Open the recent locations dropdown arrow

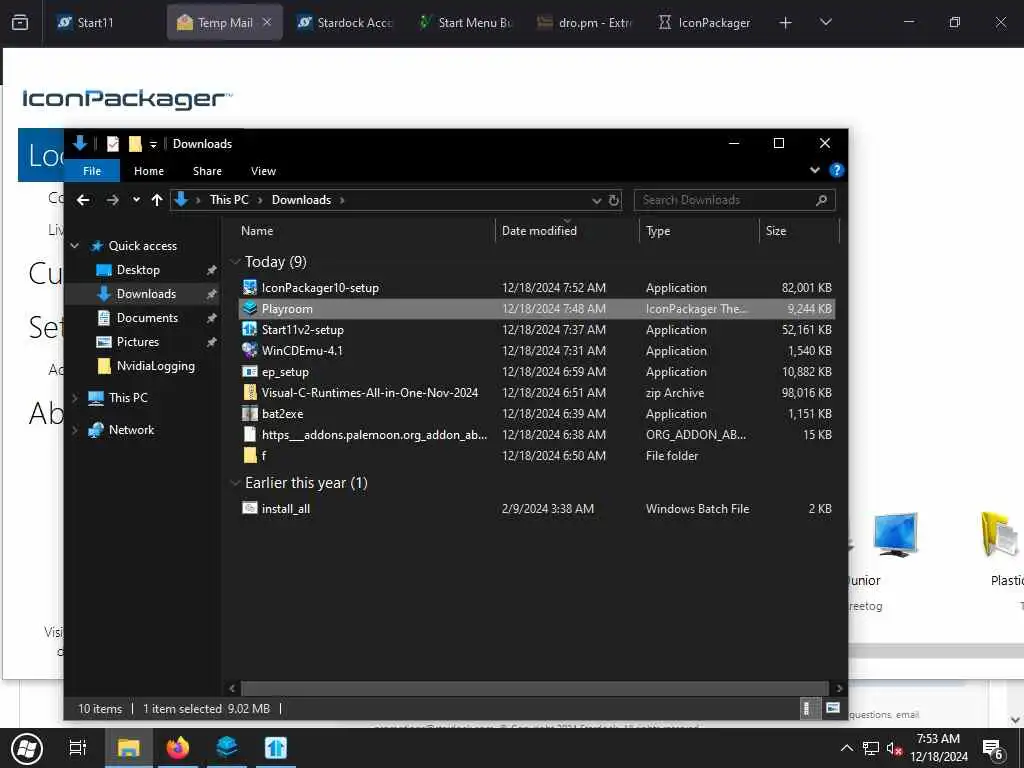136,200
